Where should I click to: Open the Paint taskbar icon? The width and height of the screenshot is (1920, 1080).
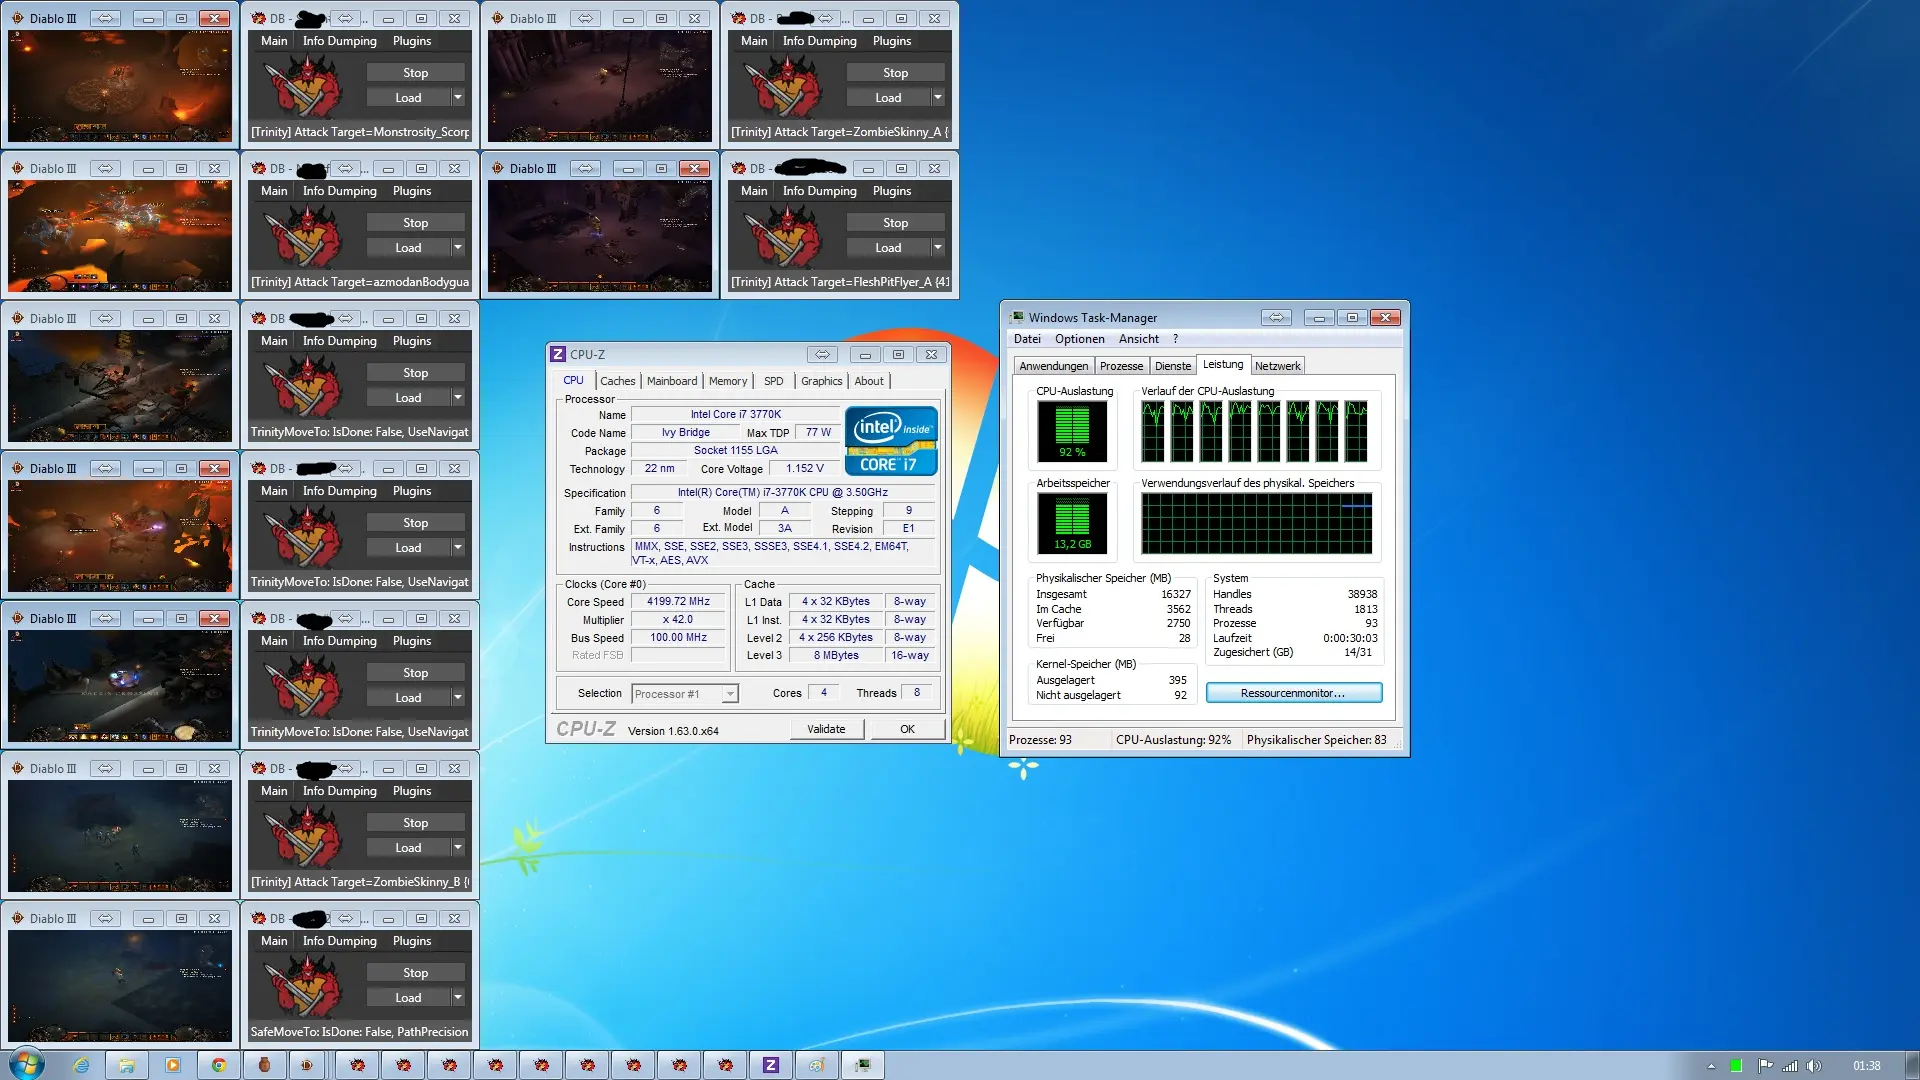pyautogui.click(x=817, y=1065)
